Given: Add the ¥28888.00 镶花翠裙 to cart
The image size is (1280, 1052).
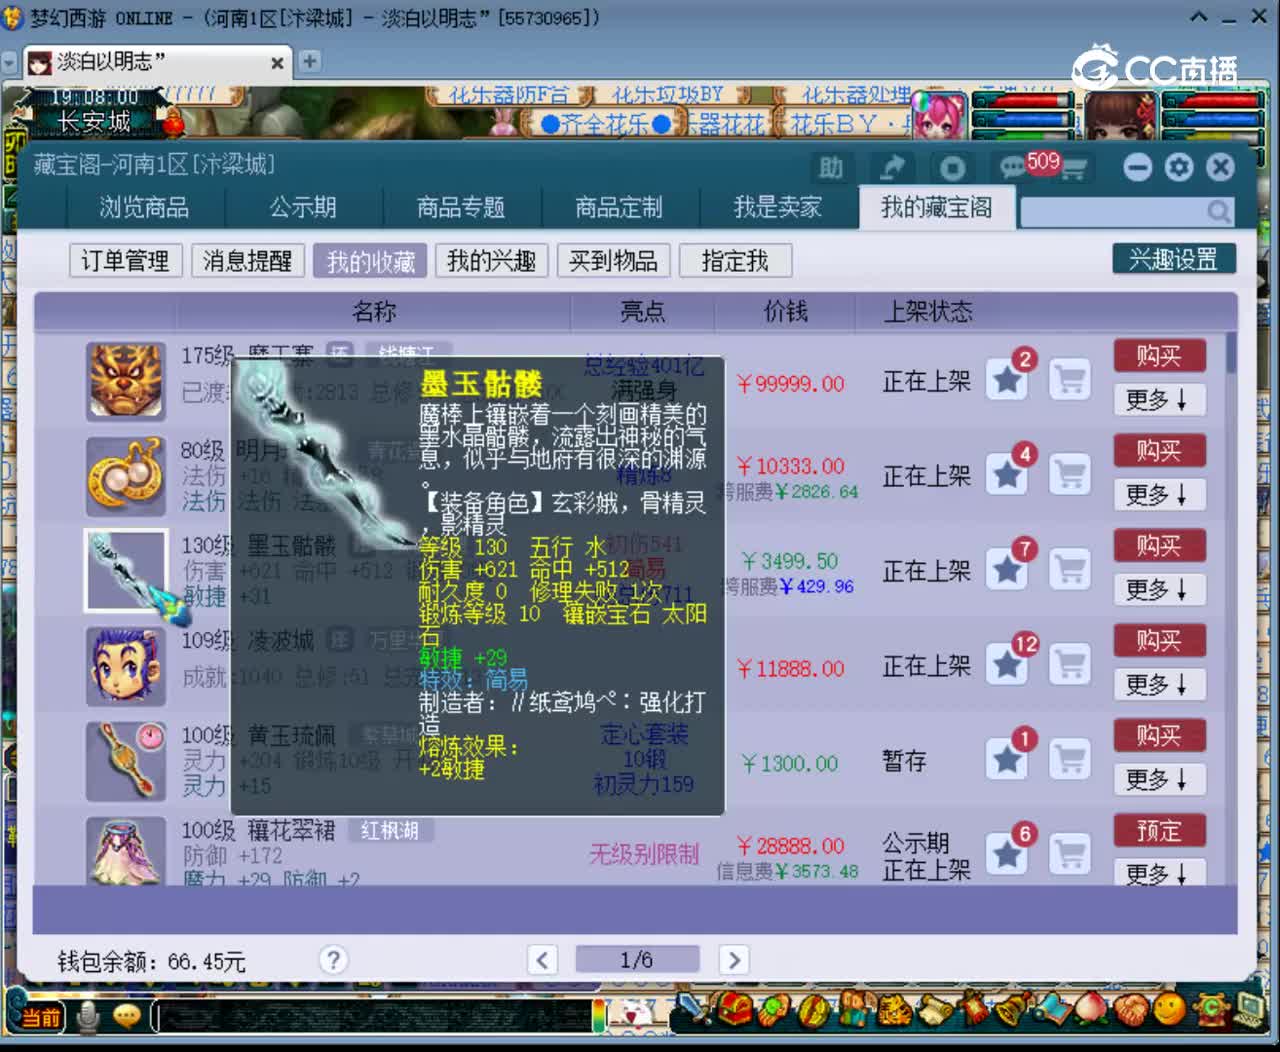Looking at the screenshot, I should pyautogui.click(x=1069, y=855).
